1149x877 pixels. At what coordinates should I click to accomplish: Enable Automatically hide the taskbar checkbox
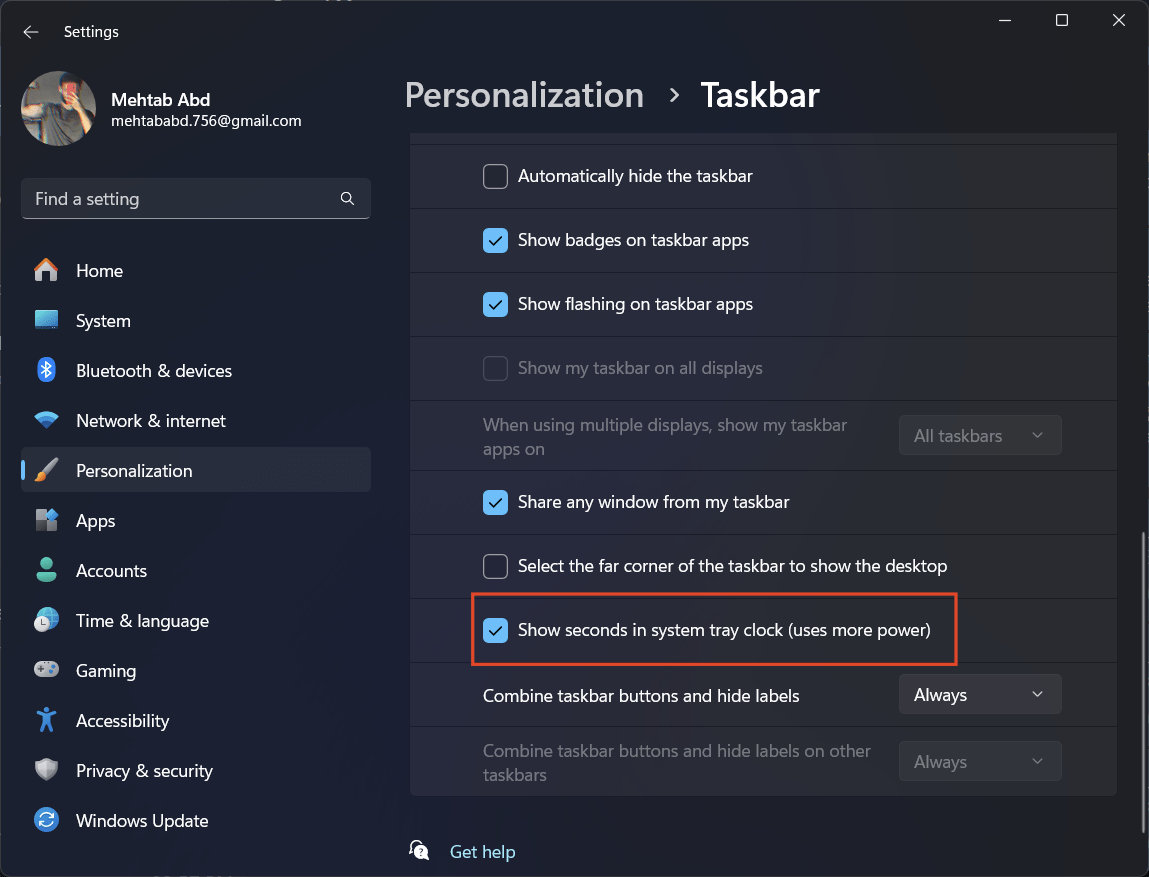pyautogui.click(x=495, y=177)
